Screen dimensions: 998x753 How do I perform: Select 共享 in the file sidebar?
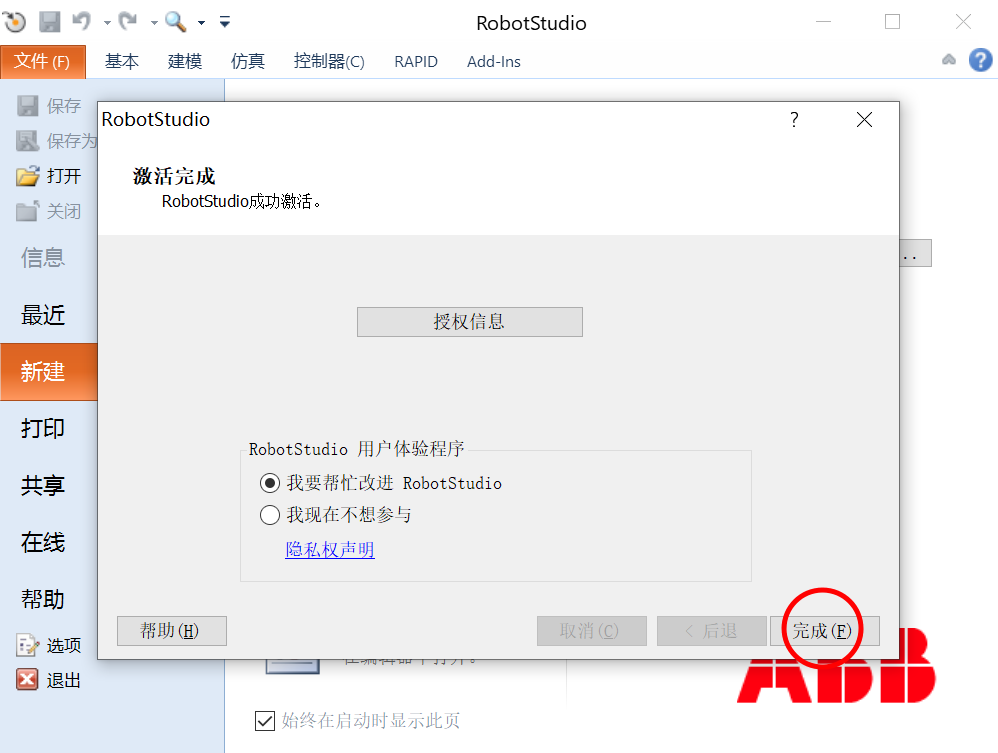[x=43, y=486]
